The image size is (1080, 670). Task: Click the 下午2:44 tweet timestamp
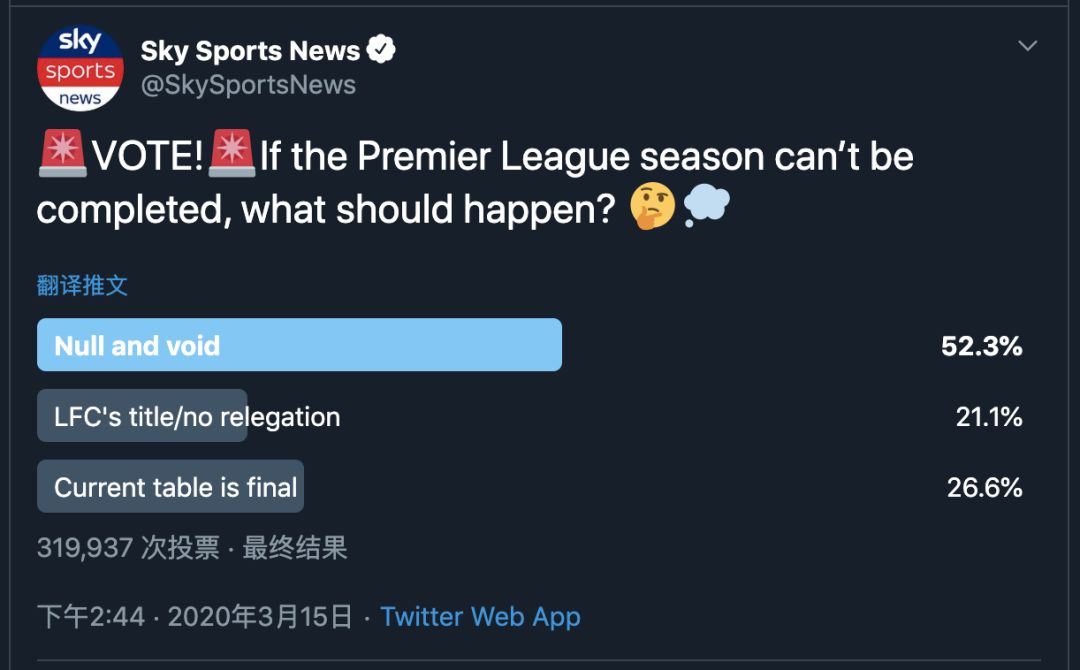click(91, 616)
